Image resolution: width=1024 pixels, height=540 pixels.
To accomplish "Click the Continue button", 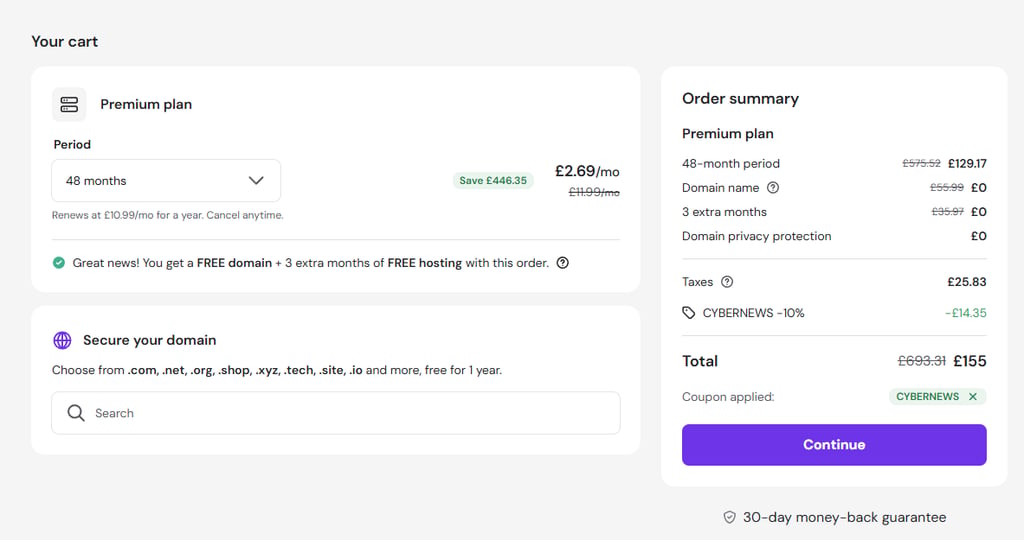I will pos(834,445).
